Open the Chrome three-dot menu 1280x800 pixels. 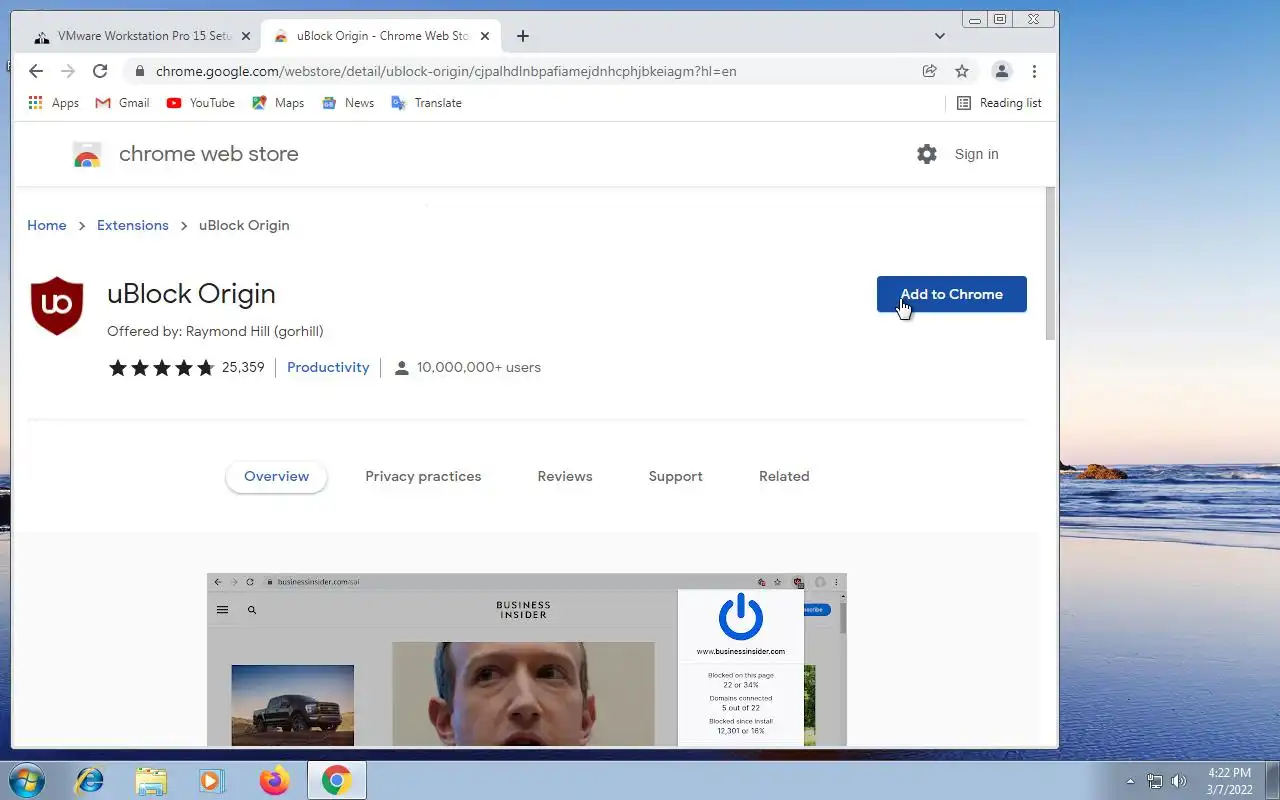1034,71
